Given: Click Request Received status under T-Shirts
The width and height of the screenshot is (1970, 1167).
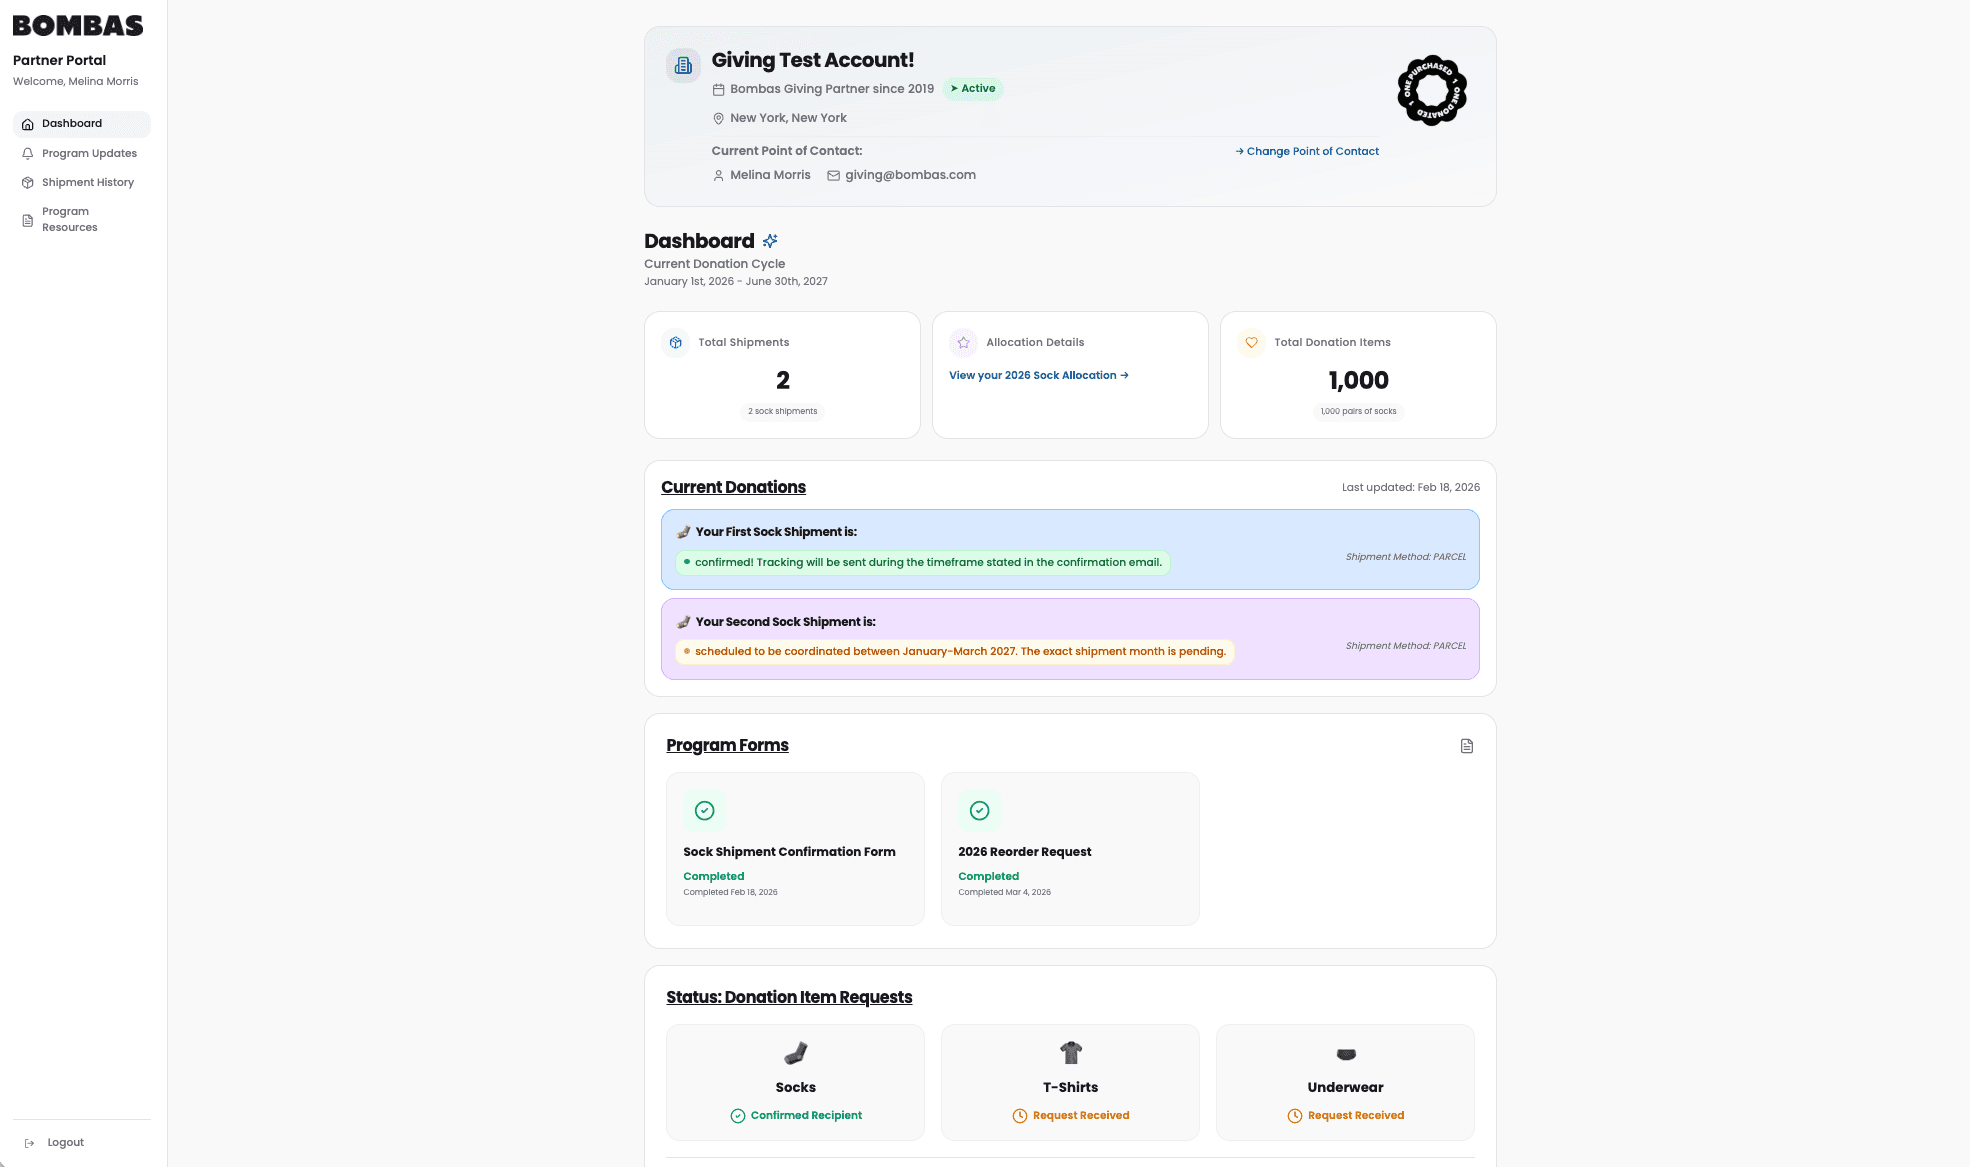Looking at the screenshot, I should click(1071, 1115).
